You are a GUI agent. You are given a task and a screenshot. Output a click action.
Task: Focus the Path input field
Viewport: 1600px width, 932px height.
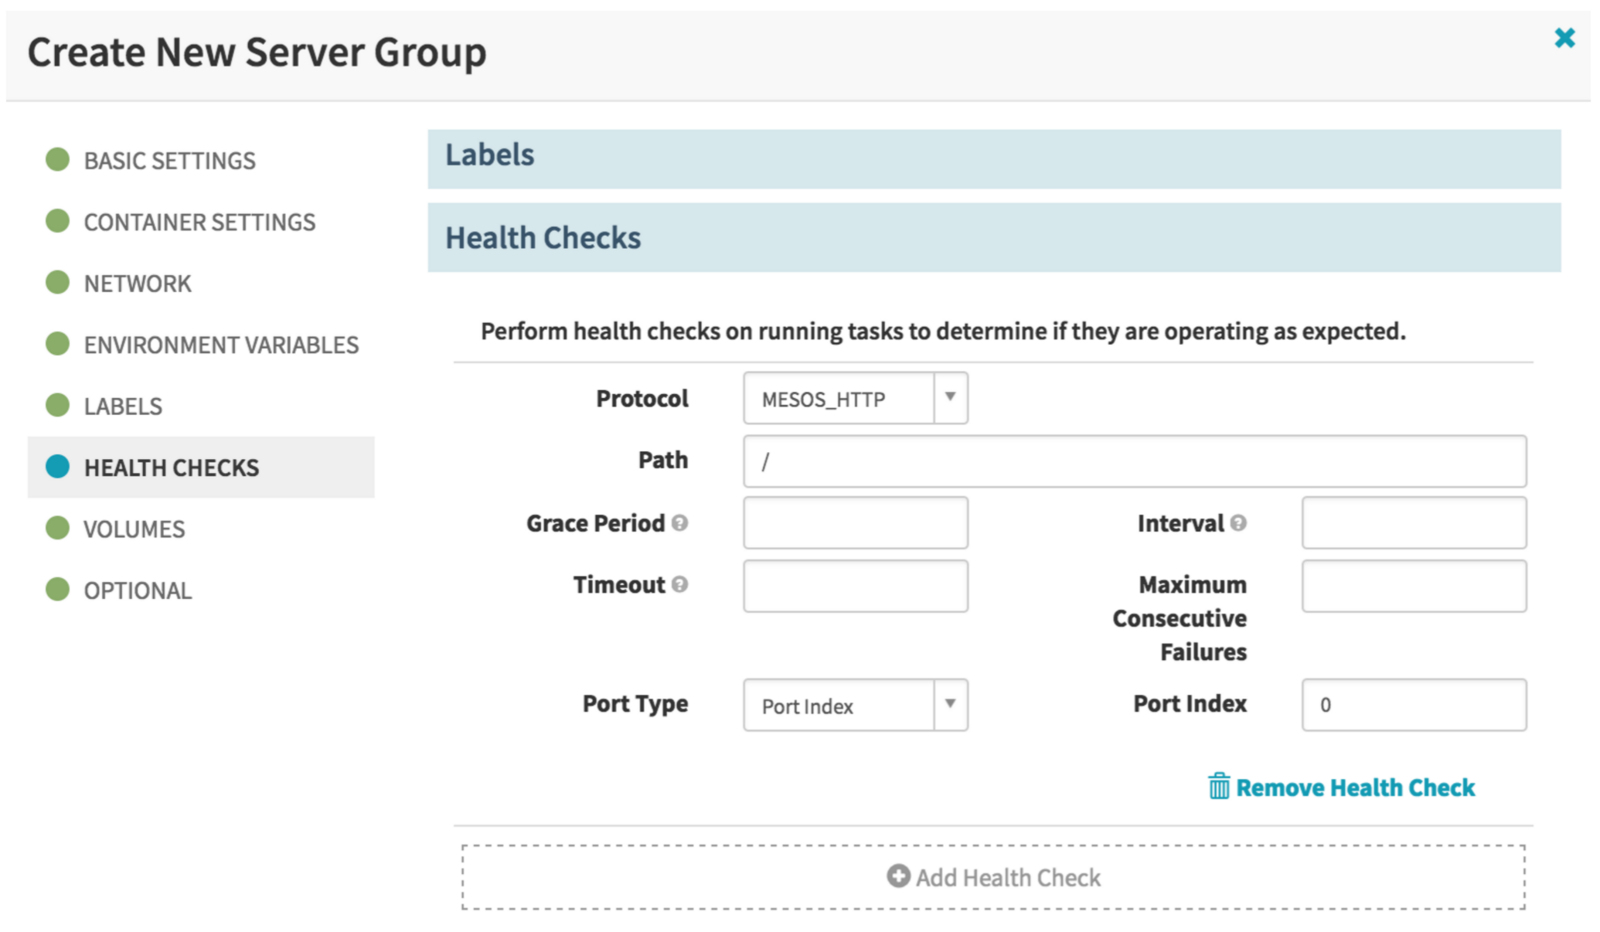click(x=1134, y=461)
